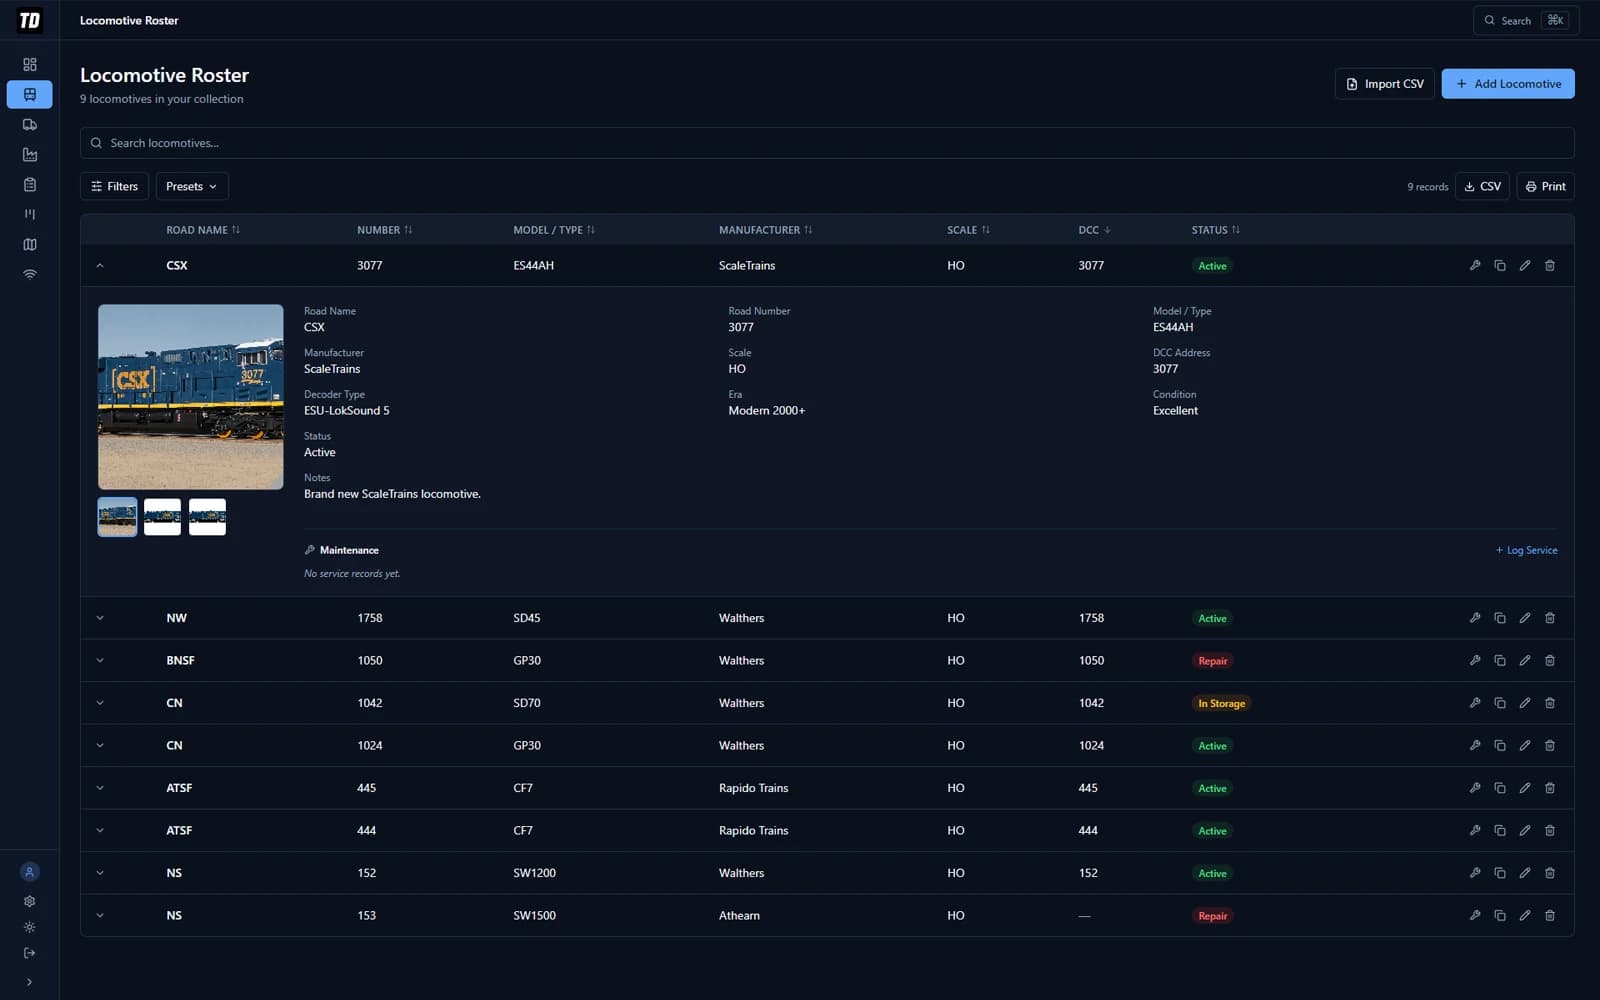Delete NS 153 using the trash icon
The width and height of the screenshot is (1600, 1000).
click(1550, 915)
